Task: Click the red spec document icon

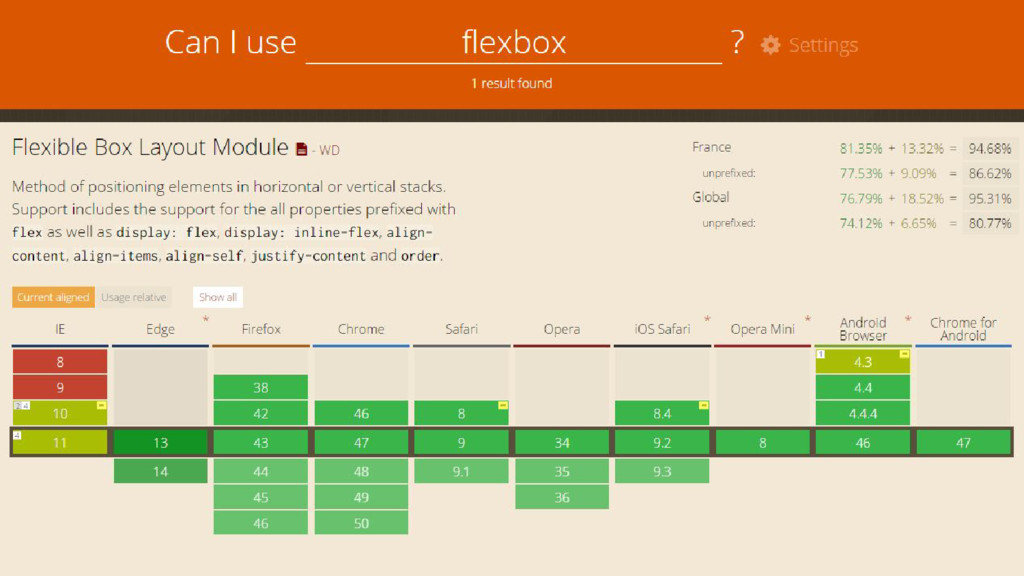Action: tap(302, 150)
